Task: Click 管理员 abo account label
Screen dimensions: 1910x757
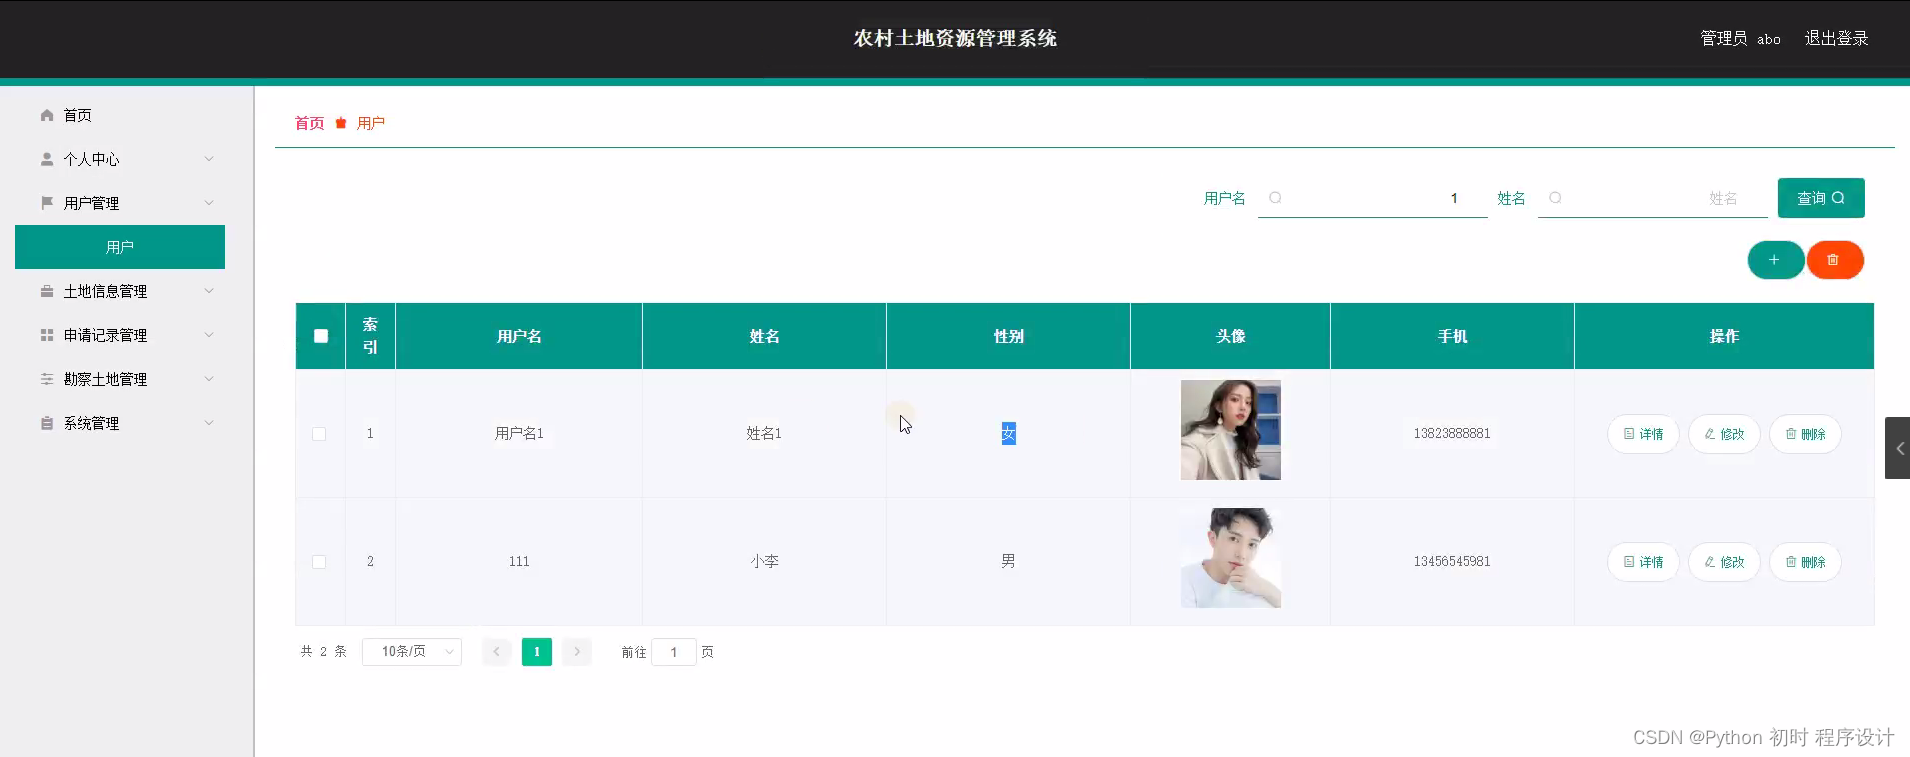Action: 1740,38
